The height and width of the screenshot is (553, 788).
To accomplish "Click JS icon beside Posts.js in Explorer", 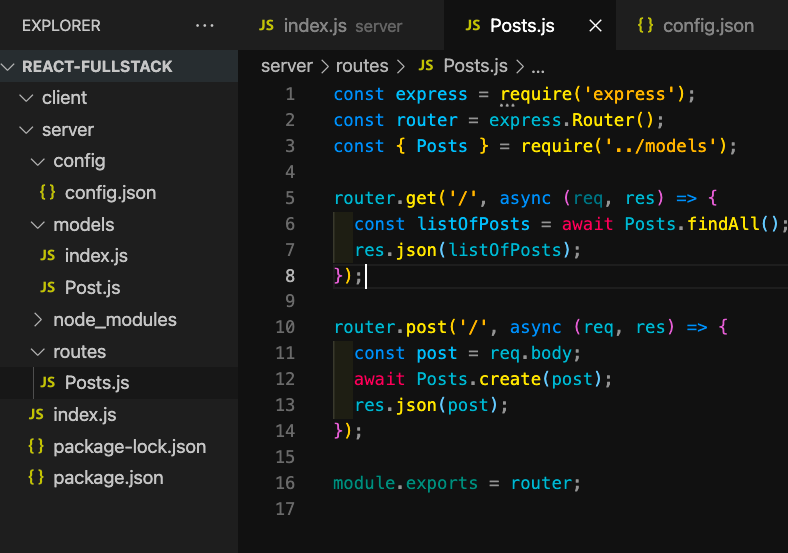I will point(48,383).
